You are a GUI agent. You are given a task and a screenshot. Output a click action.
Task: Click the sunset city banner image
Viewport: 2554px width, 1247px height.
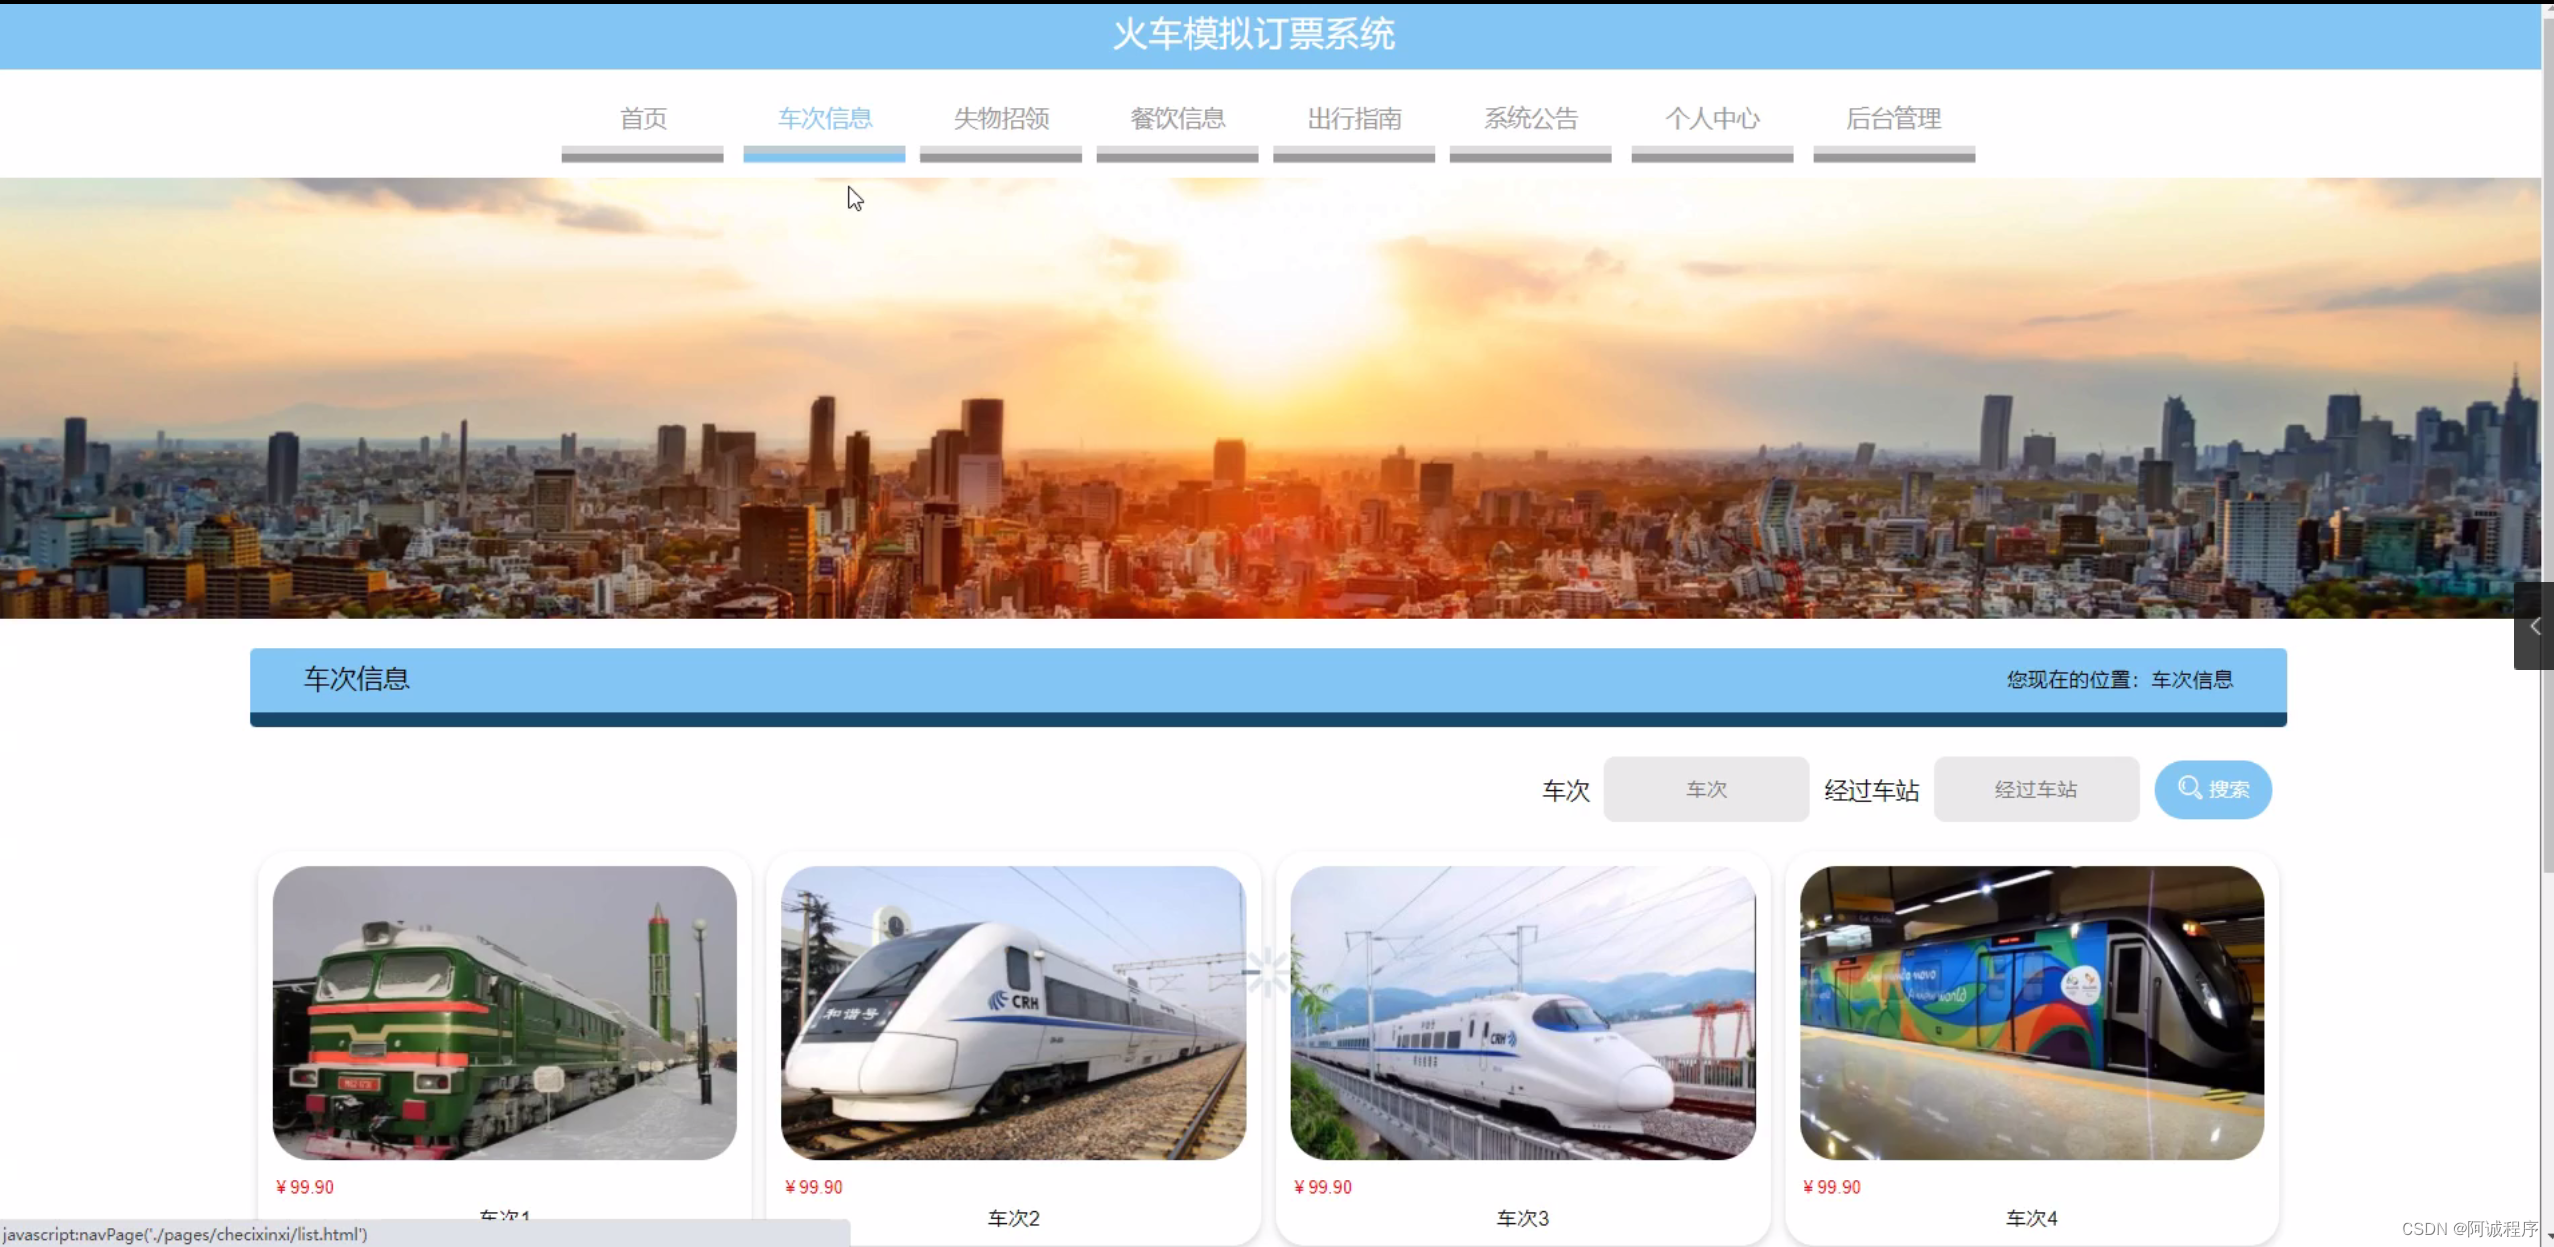[x=1270, y=398]
